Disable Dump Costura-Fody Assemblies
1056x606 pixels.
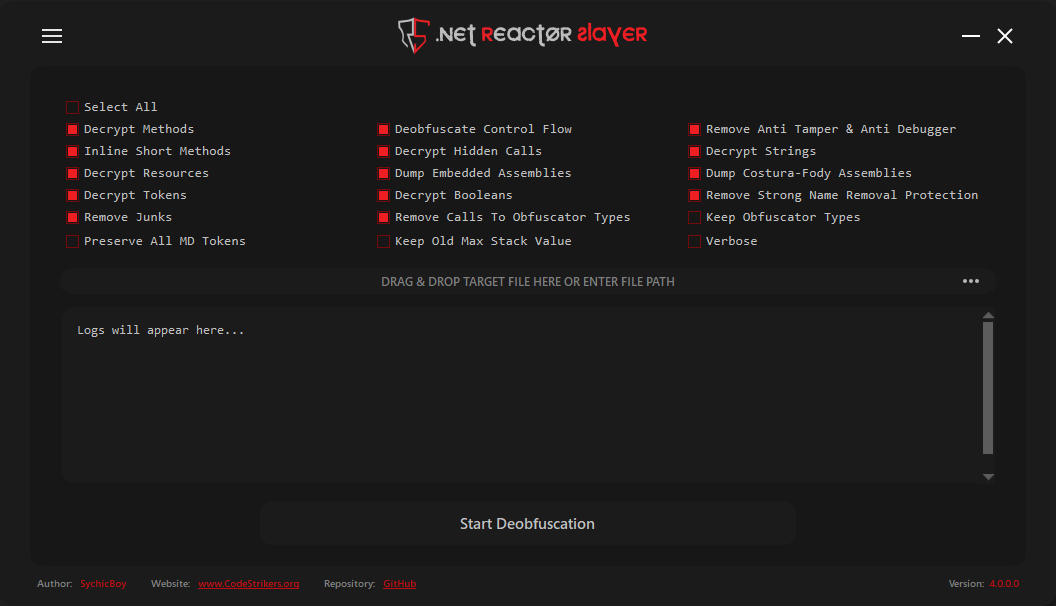(x=694, y=174)
